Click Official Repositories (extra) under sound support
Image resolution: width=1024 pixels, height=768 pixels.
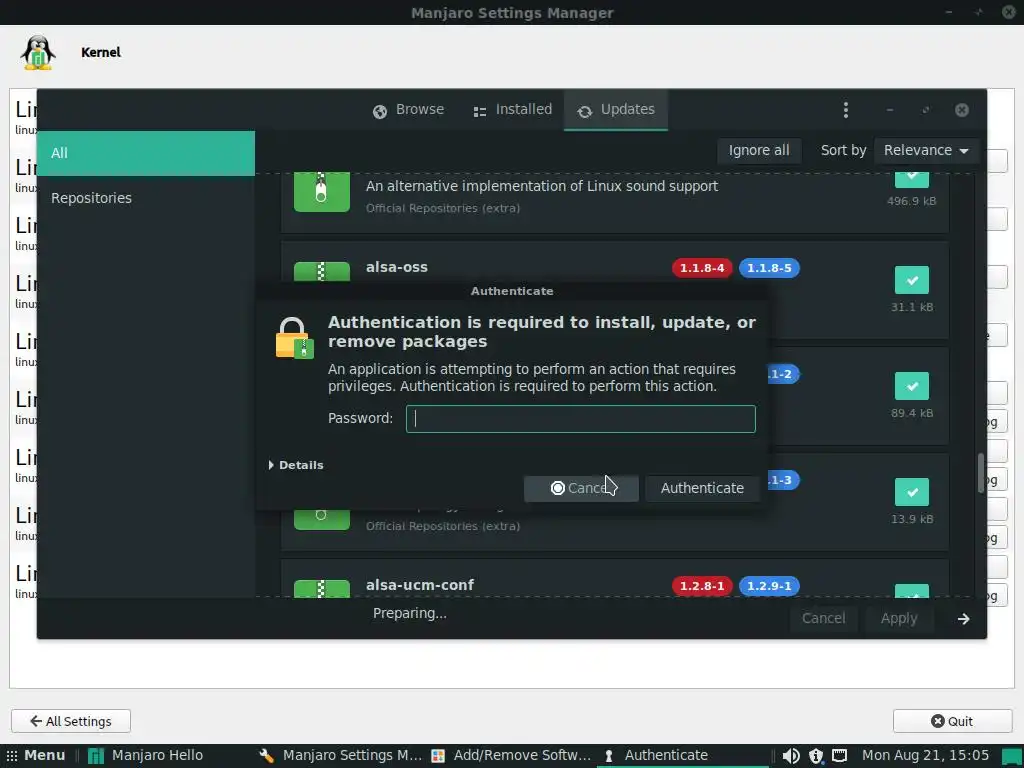point(443,208)
